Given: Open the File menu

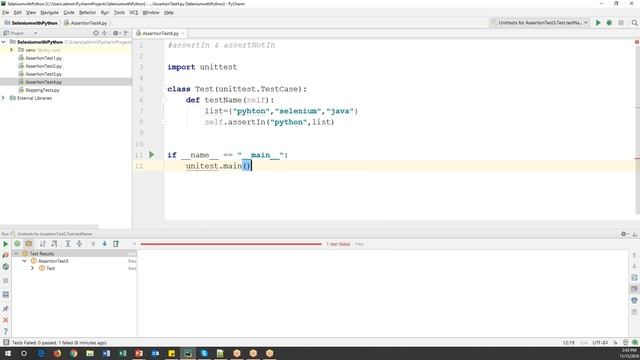Looking at the screenshot, I should [x=5, y=13].
